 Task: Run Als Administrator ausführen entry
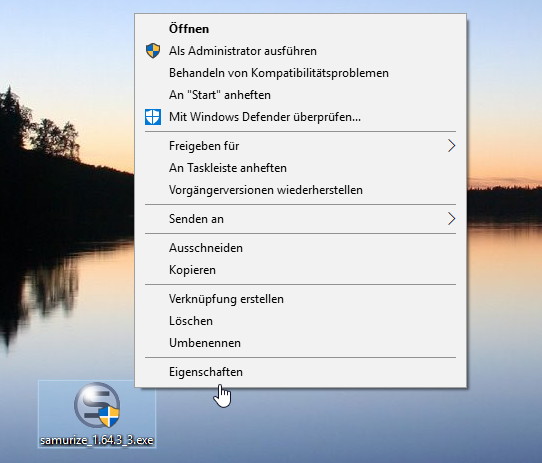[x=300, y=51]
